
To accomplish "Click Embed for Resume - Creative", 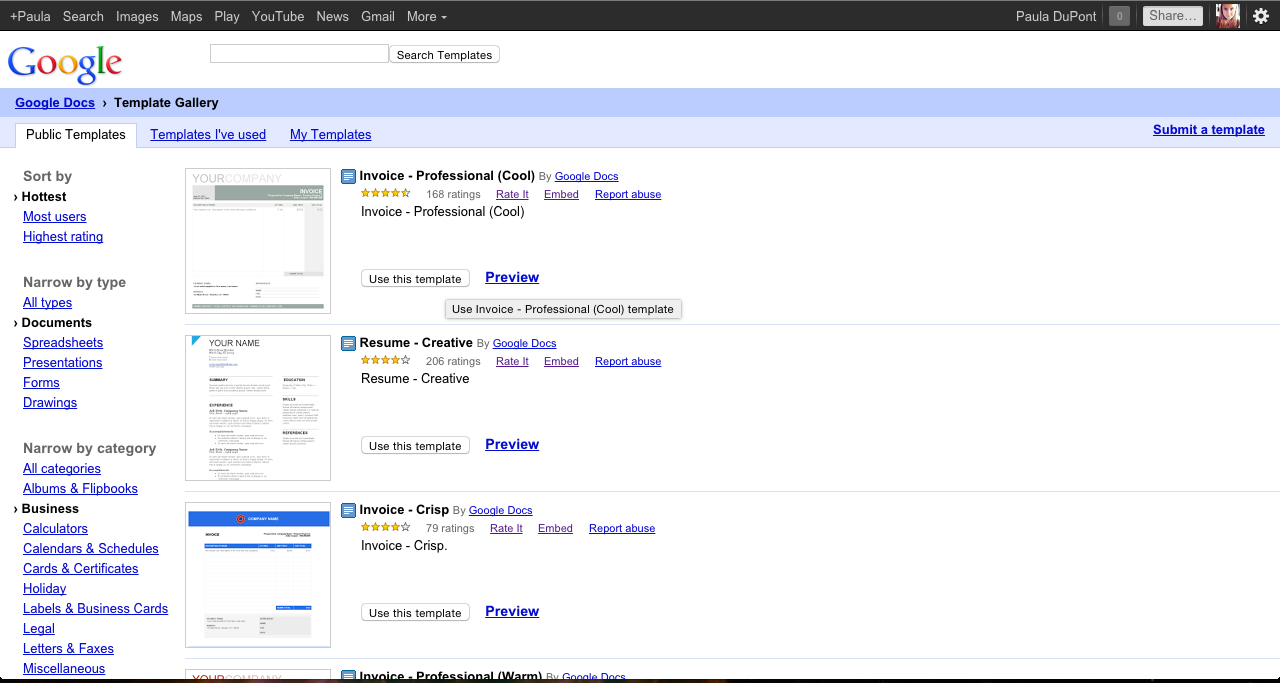I will tap(561, 362).
